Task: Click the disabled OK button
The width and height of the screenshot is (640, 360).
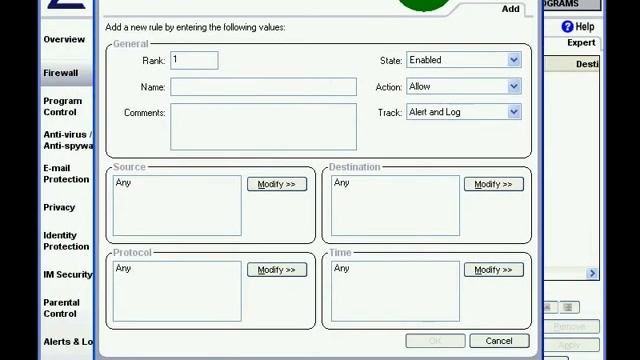Action: 435,341
